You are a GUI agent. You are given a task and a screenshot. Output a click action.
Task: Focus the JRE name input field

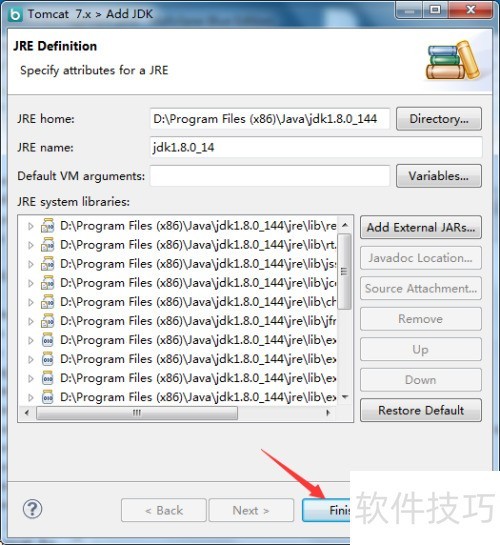[316, 147]
